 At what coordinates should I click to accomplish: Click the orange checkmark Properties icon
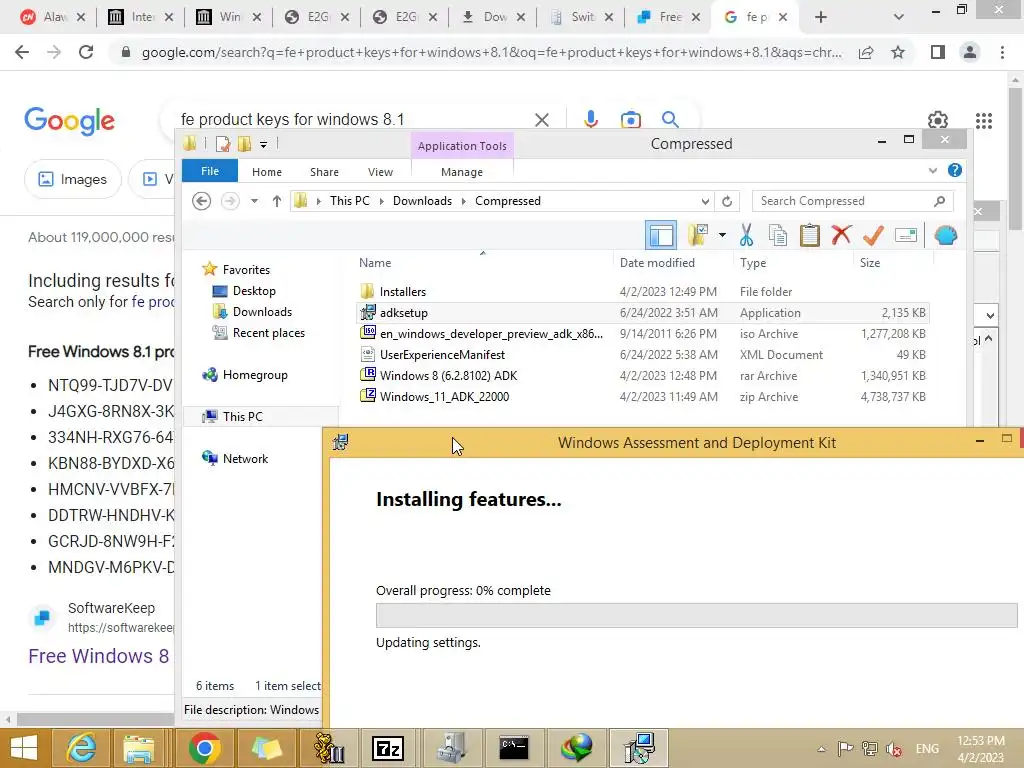pos(873,234)
